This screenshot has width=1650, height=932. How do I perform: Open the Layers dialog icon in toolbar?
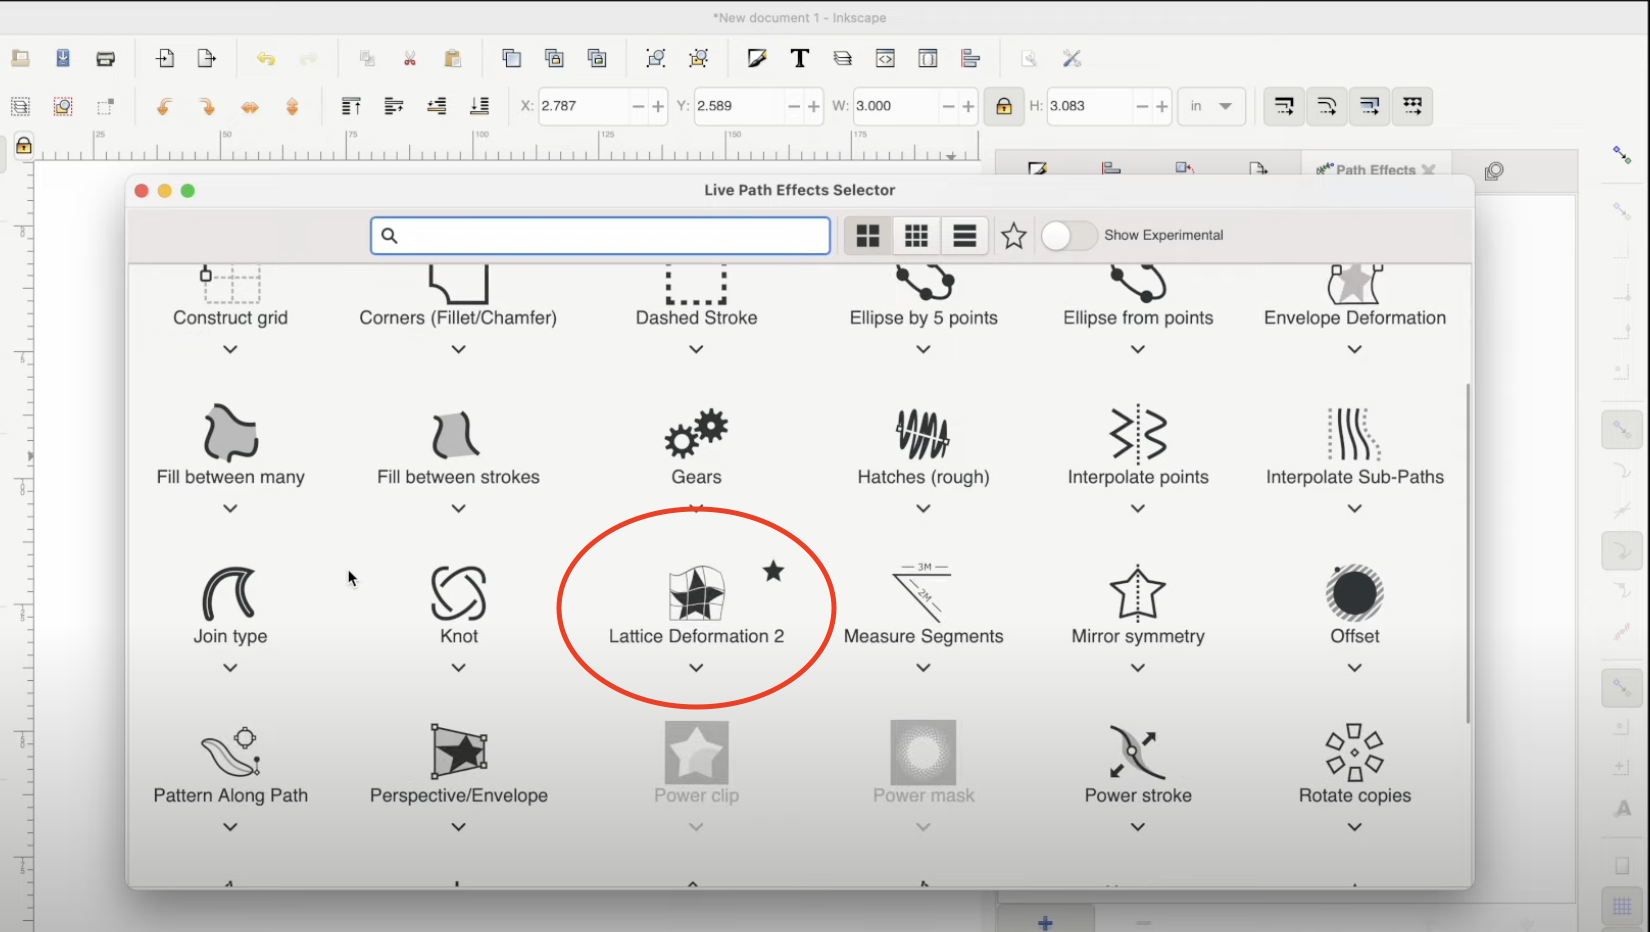click(x=842, y=58)
